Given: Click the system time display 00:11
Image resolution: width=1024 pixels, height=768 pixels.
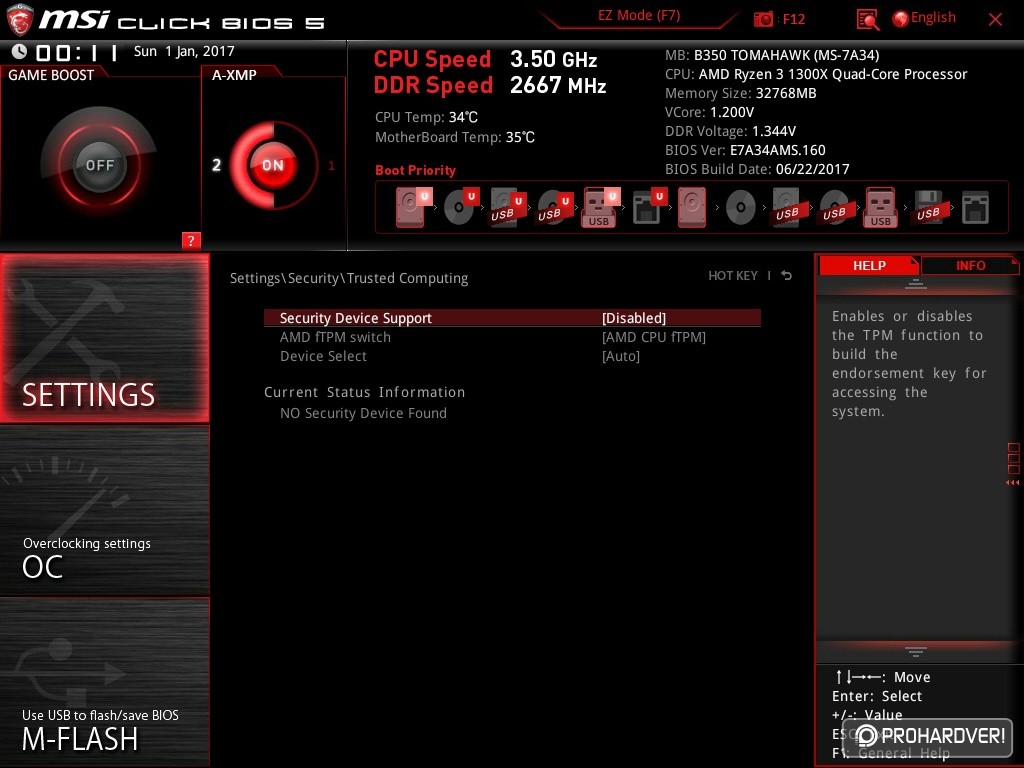Looking at the screenshot, I should coord(77,52).
